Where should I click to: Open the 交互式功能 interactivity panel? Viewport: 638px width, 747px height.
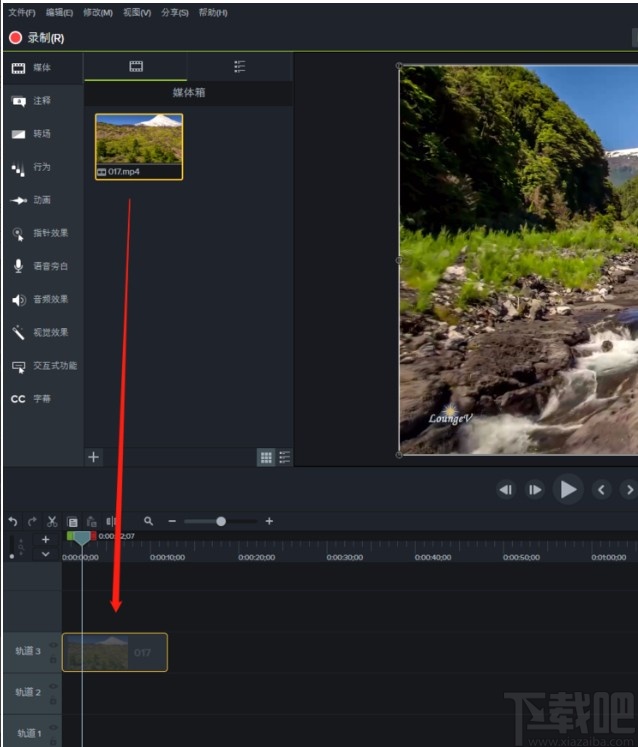point(43,366)
